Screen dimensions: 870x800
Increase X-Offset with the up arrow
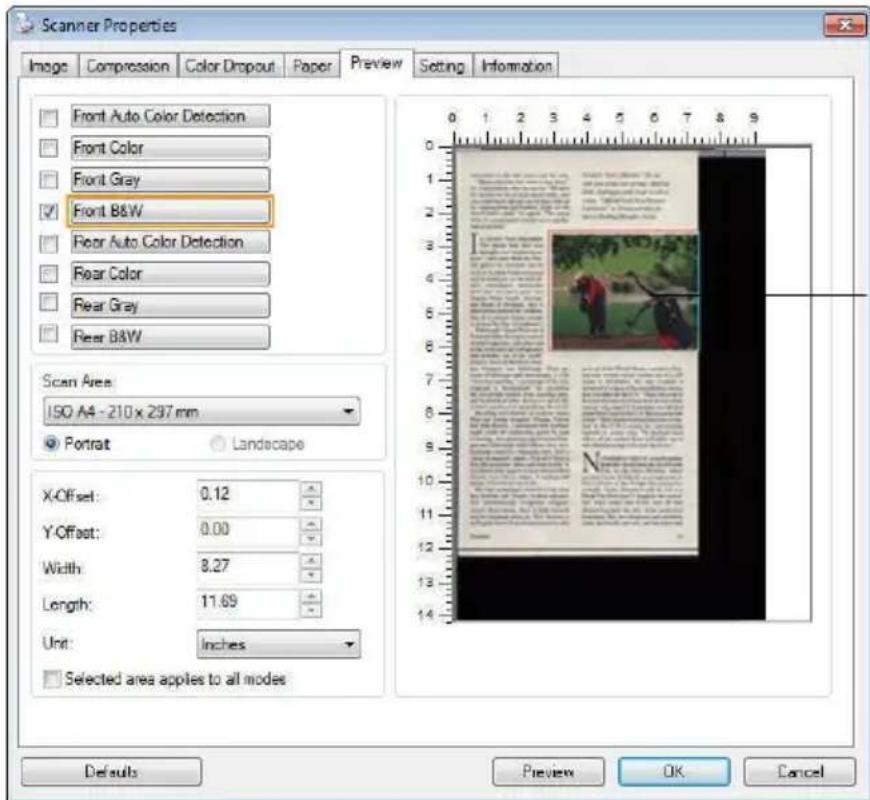click(x=311, y=488)
